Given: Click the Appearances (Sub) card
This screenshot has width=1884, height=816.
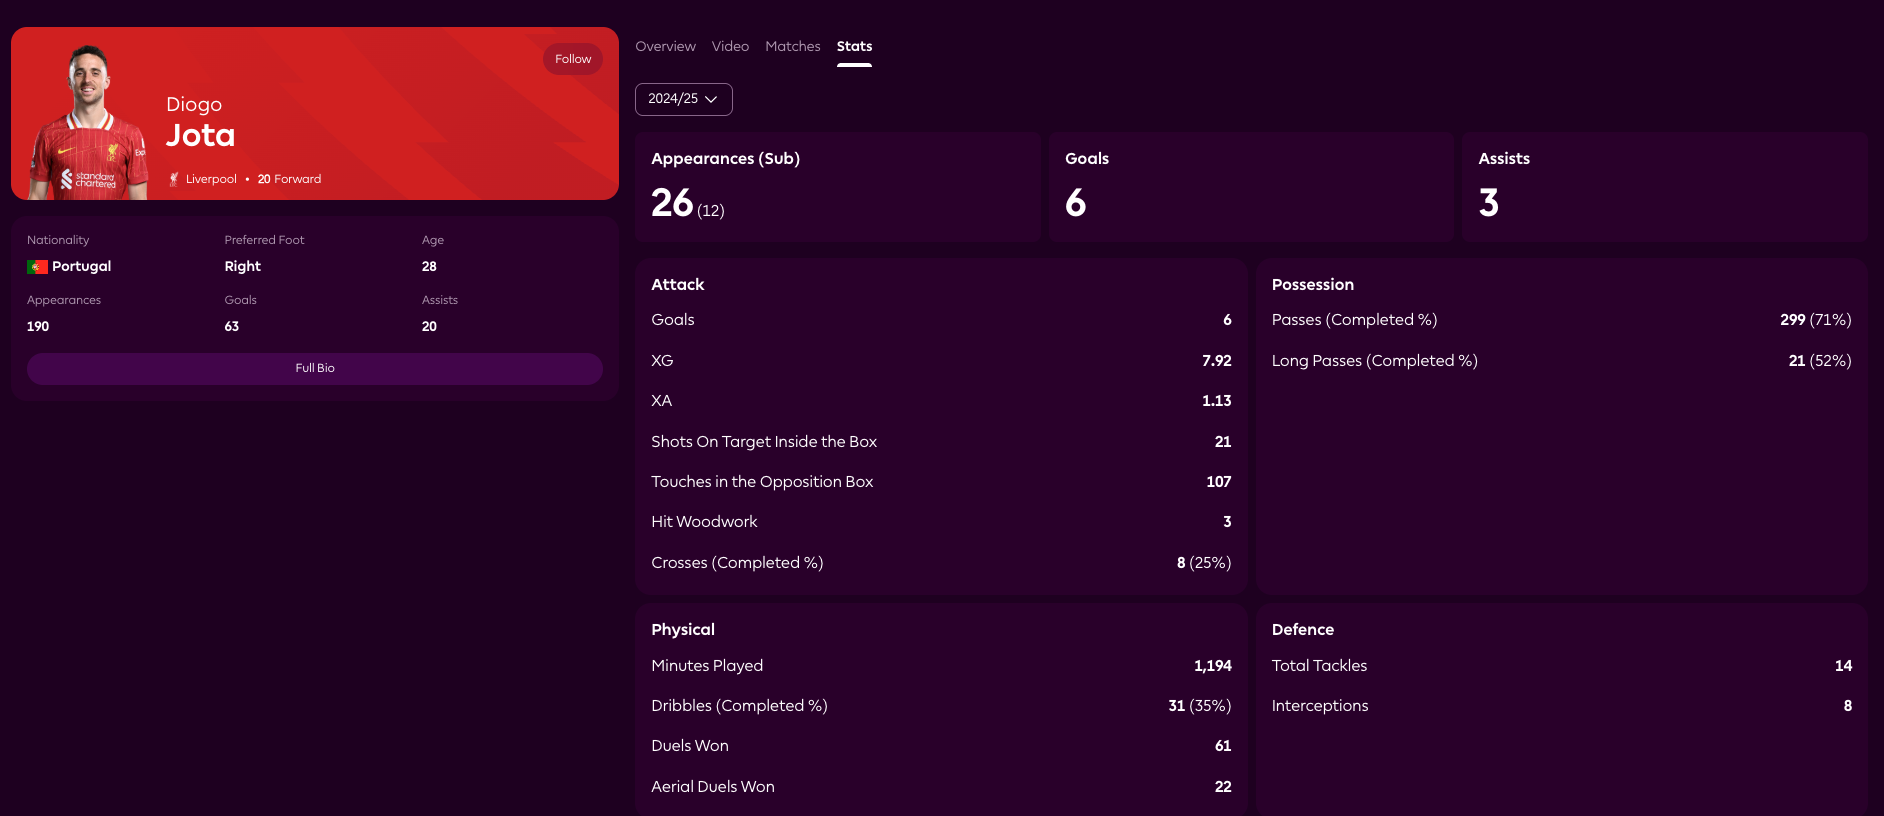Looking at the screenshot, I should (x=838, y=186).
